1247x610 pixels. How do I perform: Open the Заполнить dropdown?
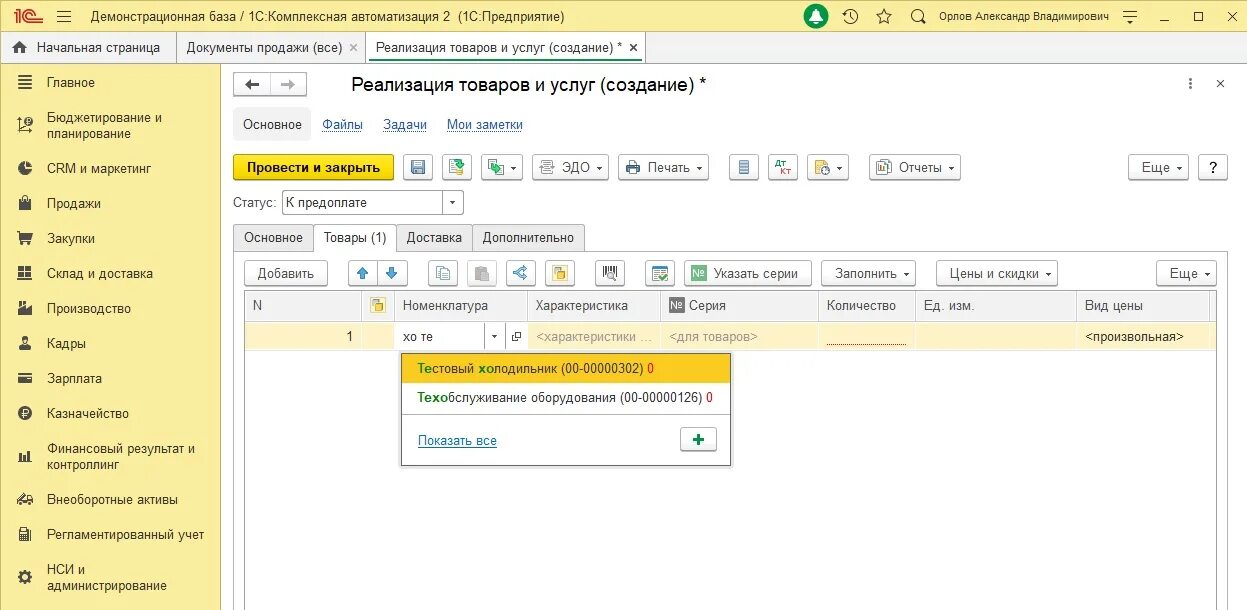point(869,273)
